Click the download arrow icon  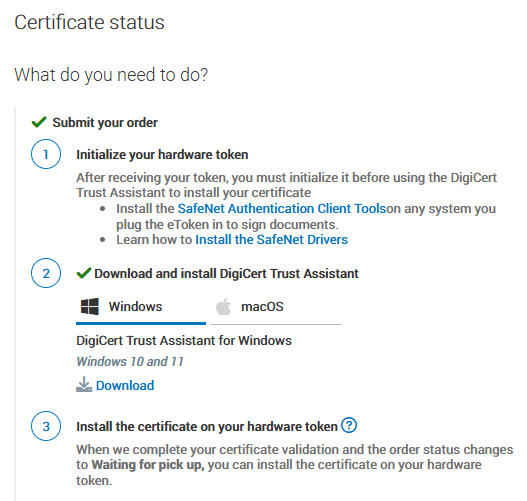pos(84,384)
